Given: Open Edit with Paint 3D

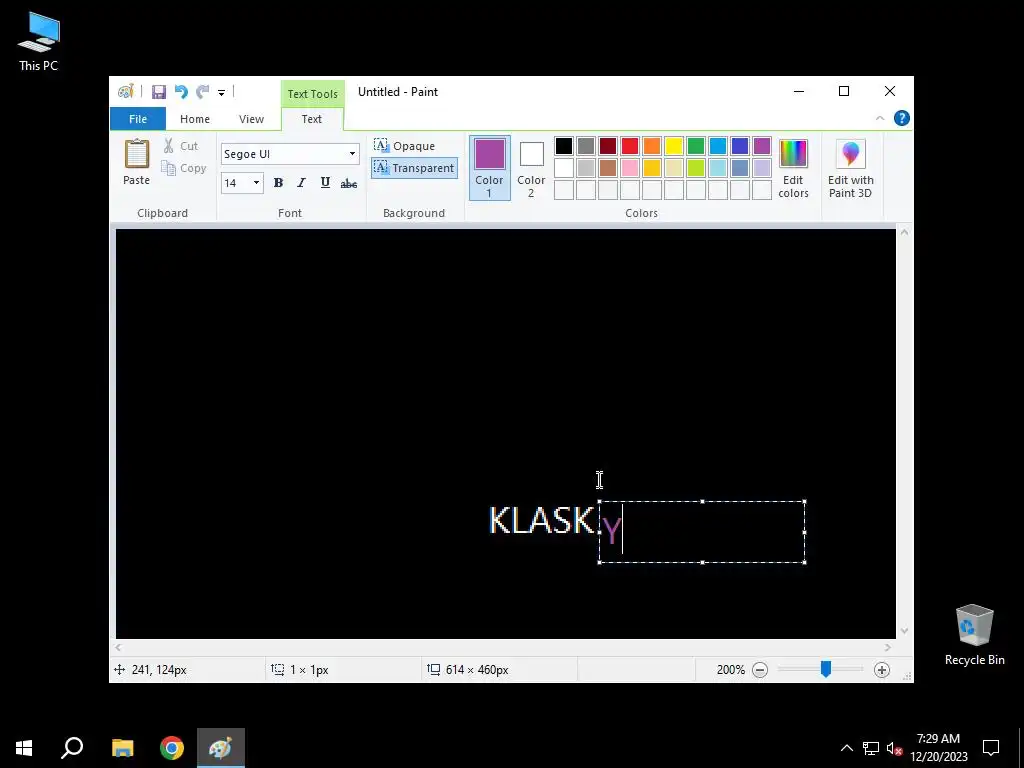Looking at the screenshot, I should point(850,168).
